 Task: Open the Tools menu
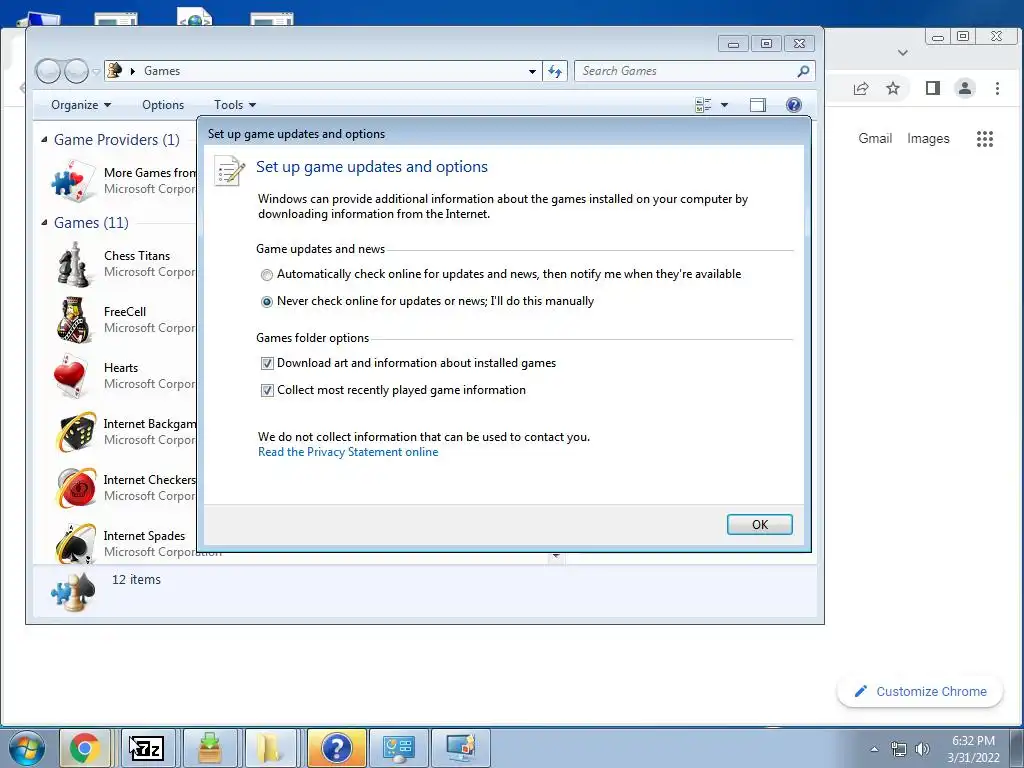point(234,105)
